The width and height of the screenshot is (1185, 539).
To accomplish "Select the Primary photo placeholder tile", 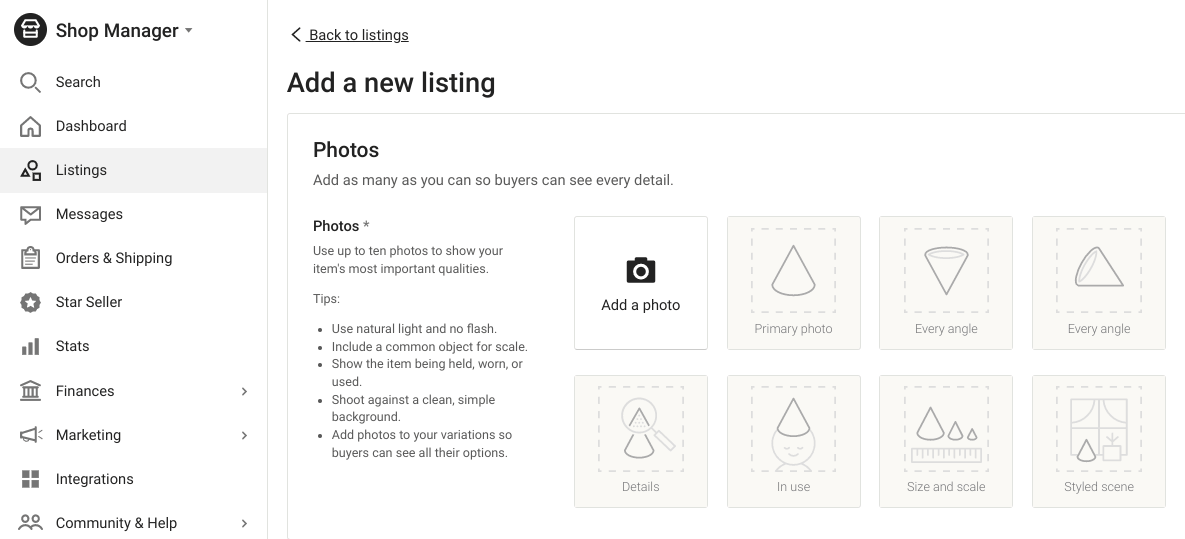I will click(794, 283).
